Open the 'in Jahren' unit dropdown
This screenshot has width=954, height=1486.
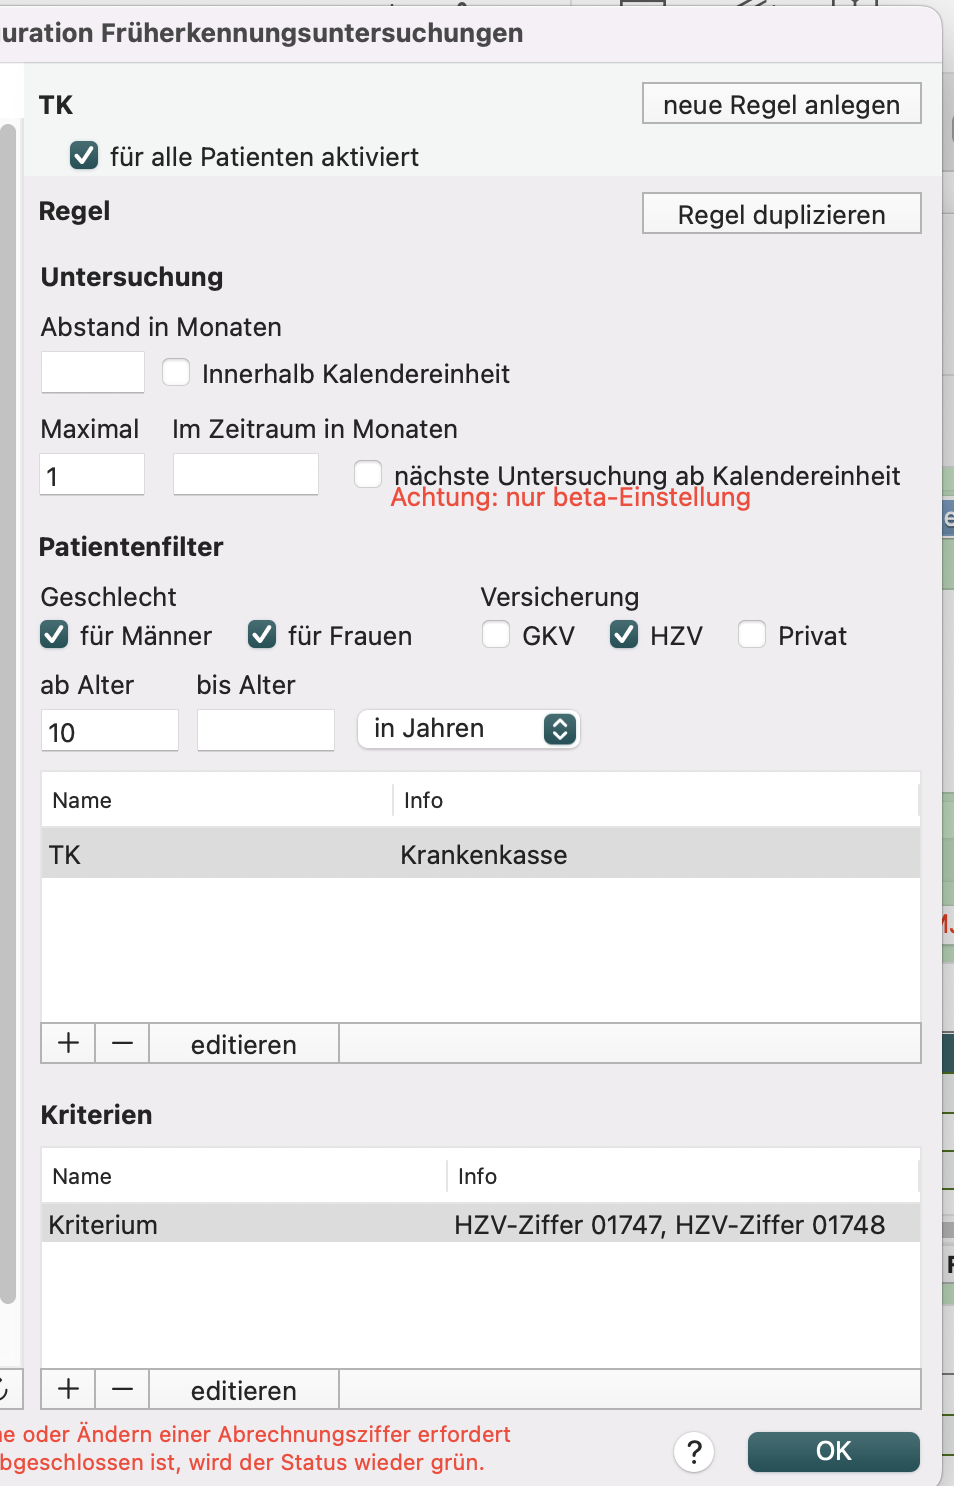point(469,729)
